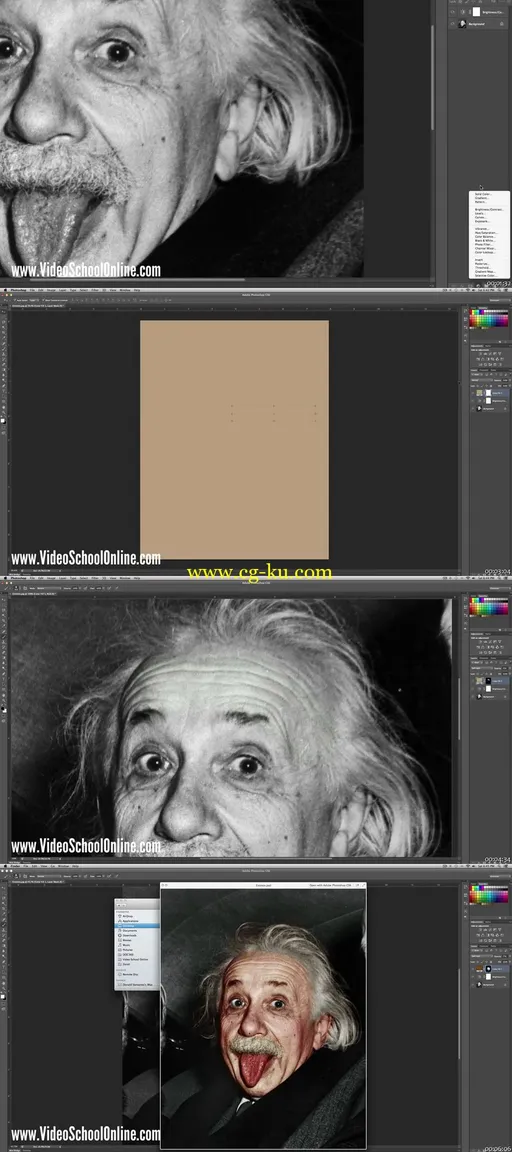Choose Gradient... from the adjustment popup menu

pyautogui.click(x=482, y=198)
